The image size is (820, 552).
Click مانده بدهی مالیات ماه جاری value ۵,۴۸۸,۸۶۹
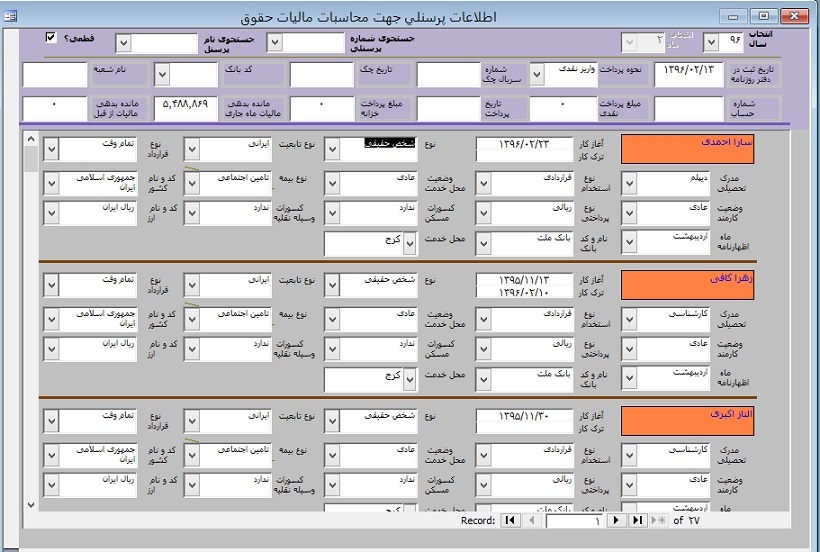point(186,109)
